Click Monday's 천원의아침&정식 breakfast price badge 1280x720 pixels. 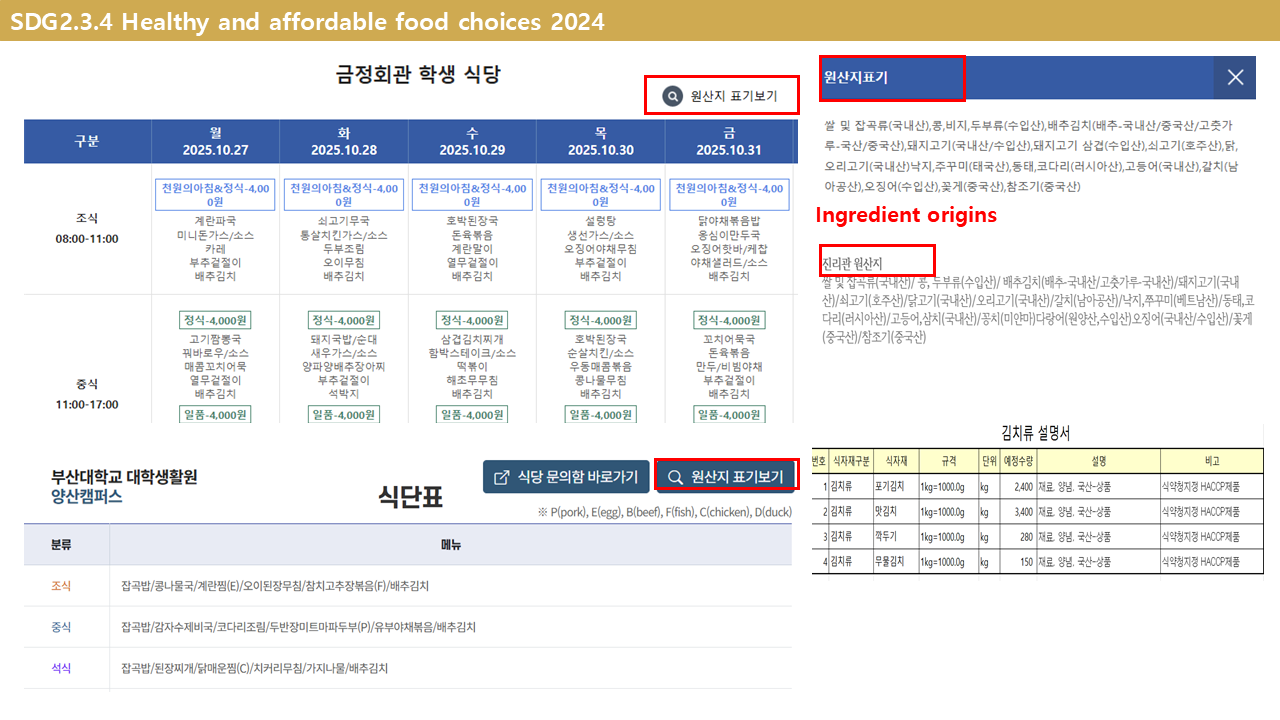click(215, 195)
